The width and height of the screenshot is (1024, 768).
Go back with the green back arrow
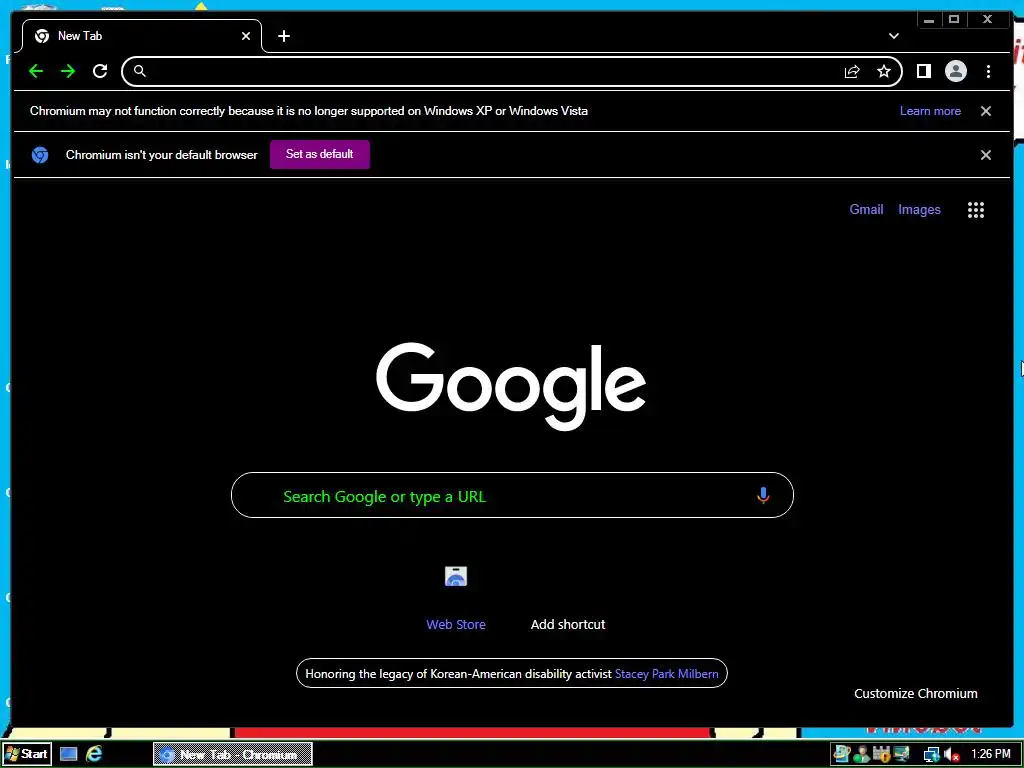36,71
